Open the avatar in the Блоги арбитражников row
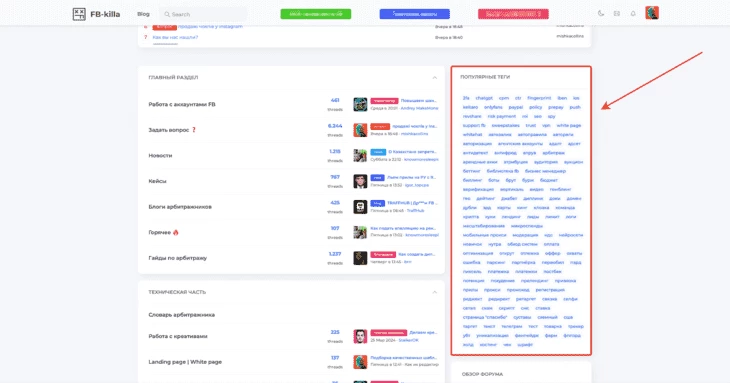Screen dimensions: 730x383 pos(360,207)
